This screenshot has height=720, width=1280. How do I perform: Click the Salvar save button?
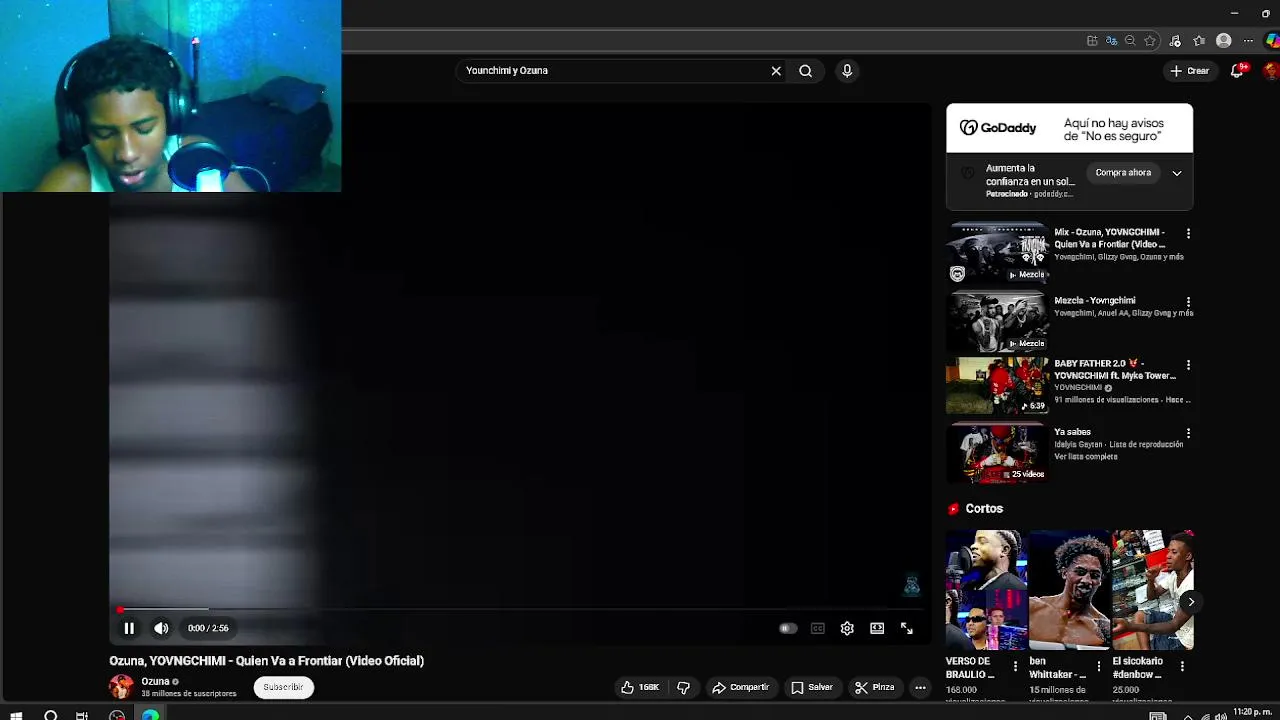812,687
